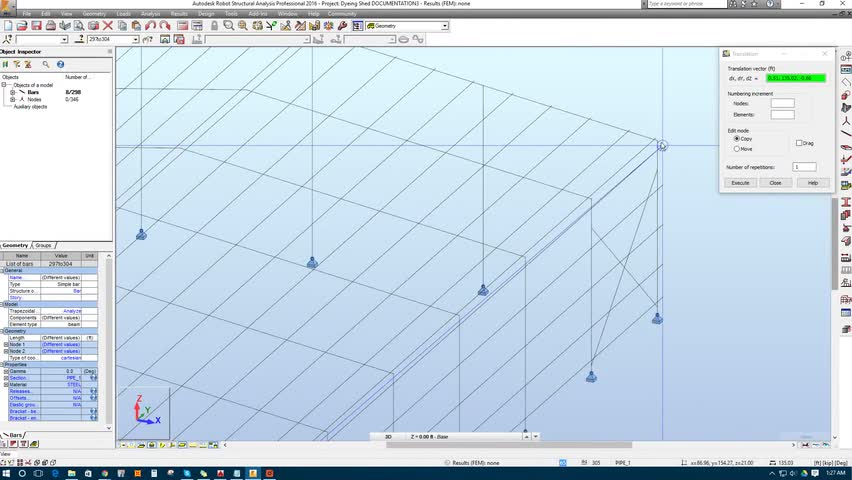Activate the zoom window magnifier icon
Screen dimensions: 852x480
pyautogui.click(x=228, y=26)
